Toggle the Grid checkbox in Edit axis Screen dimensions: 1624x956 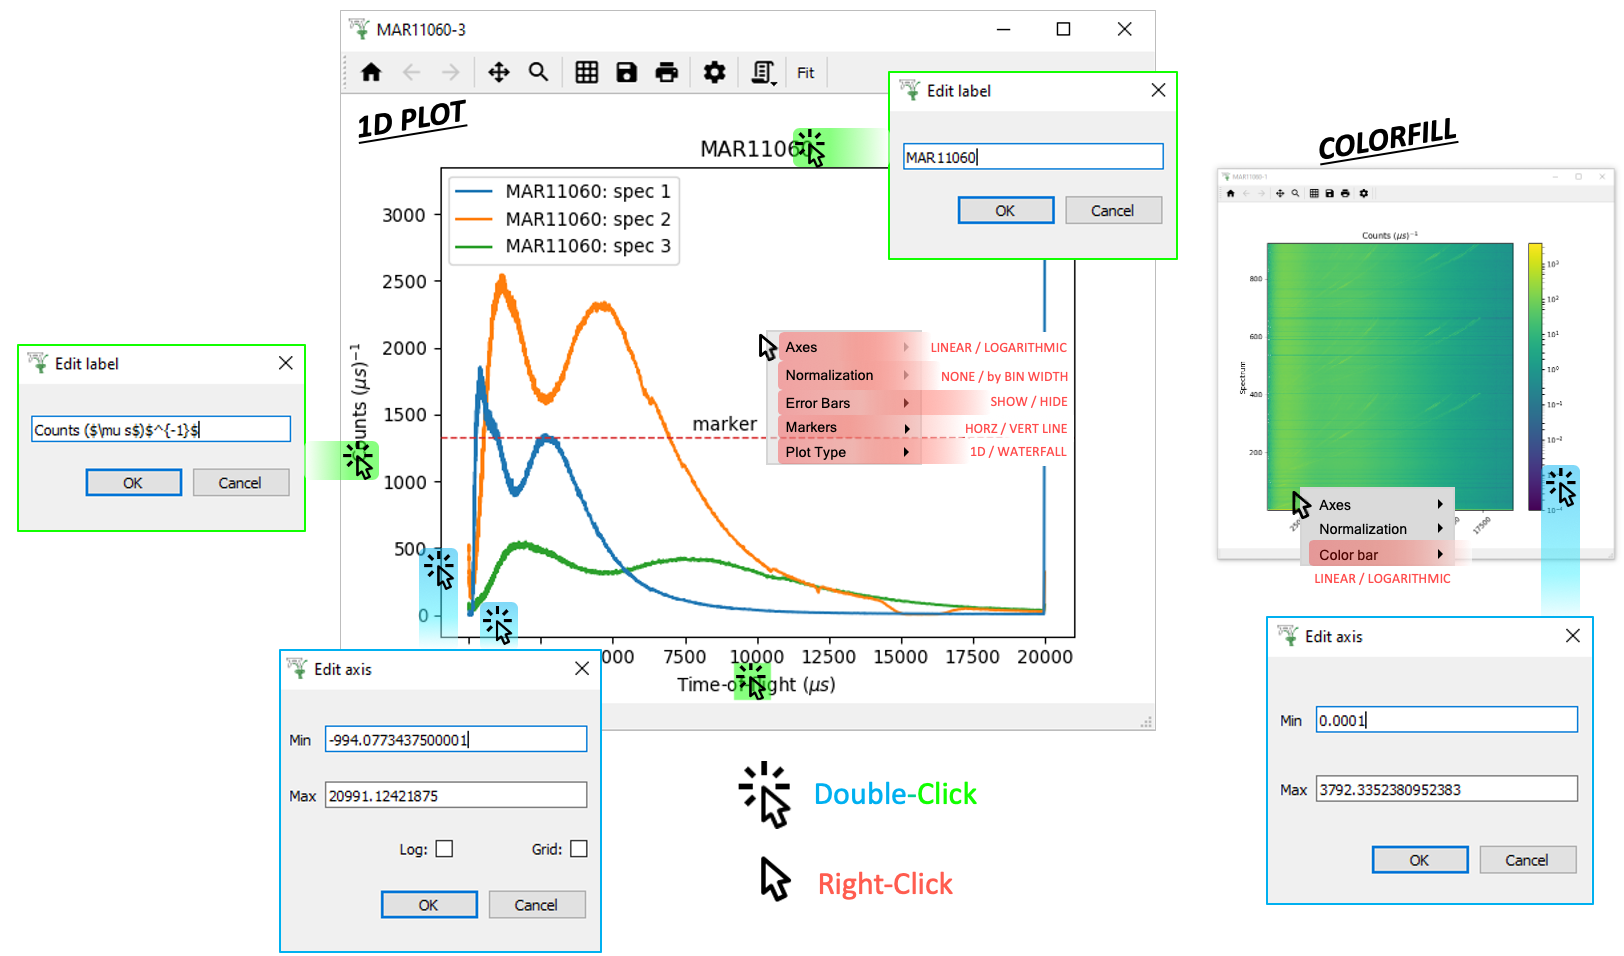579,849
